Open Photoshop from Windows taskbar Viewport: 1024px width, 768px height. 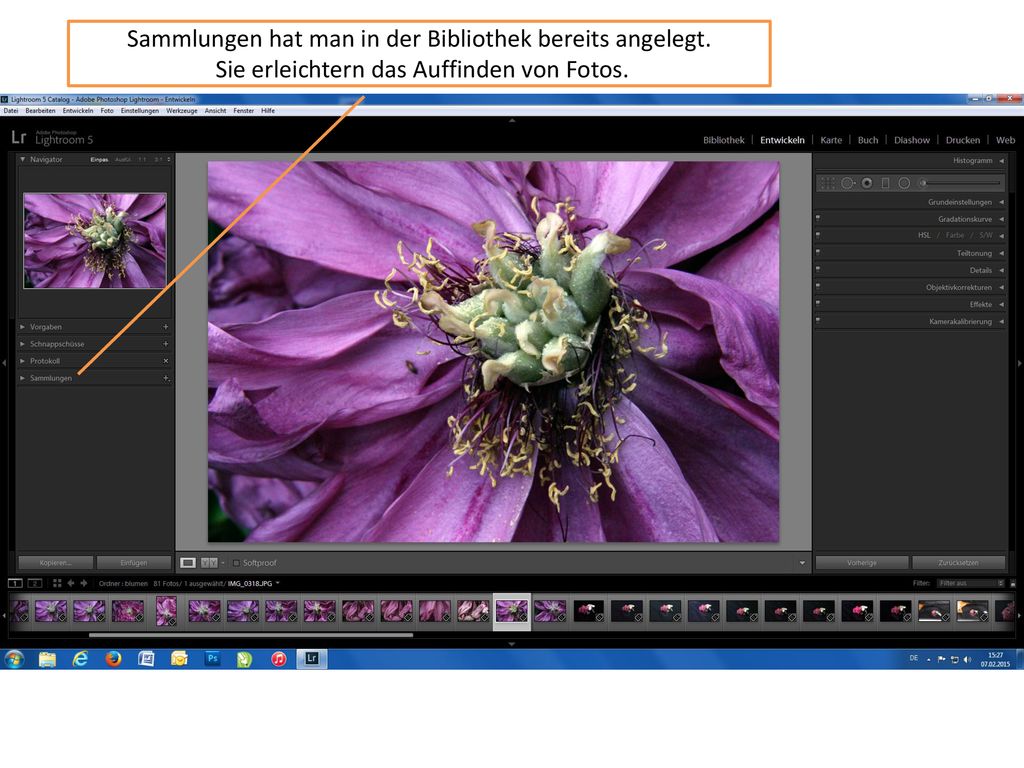212,659
